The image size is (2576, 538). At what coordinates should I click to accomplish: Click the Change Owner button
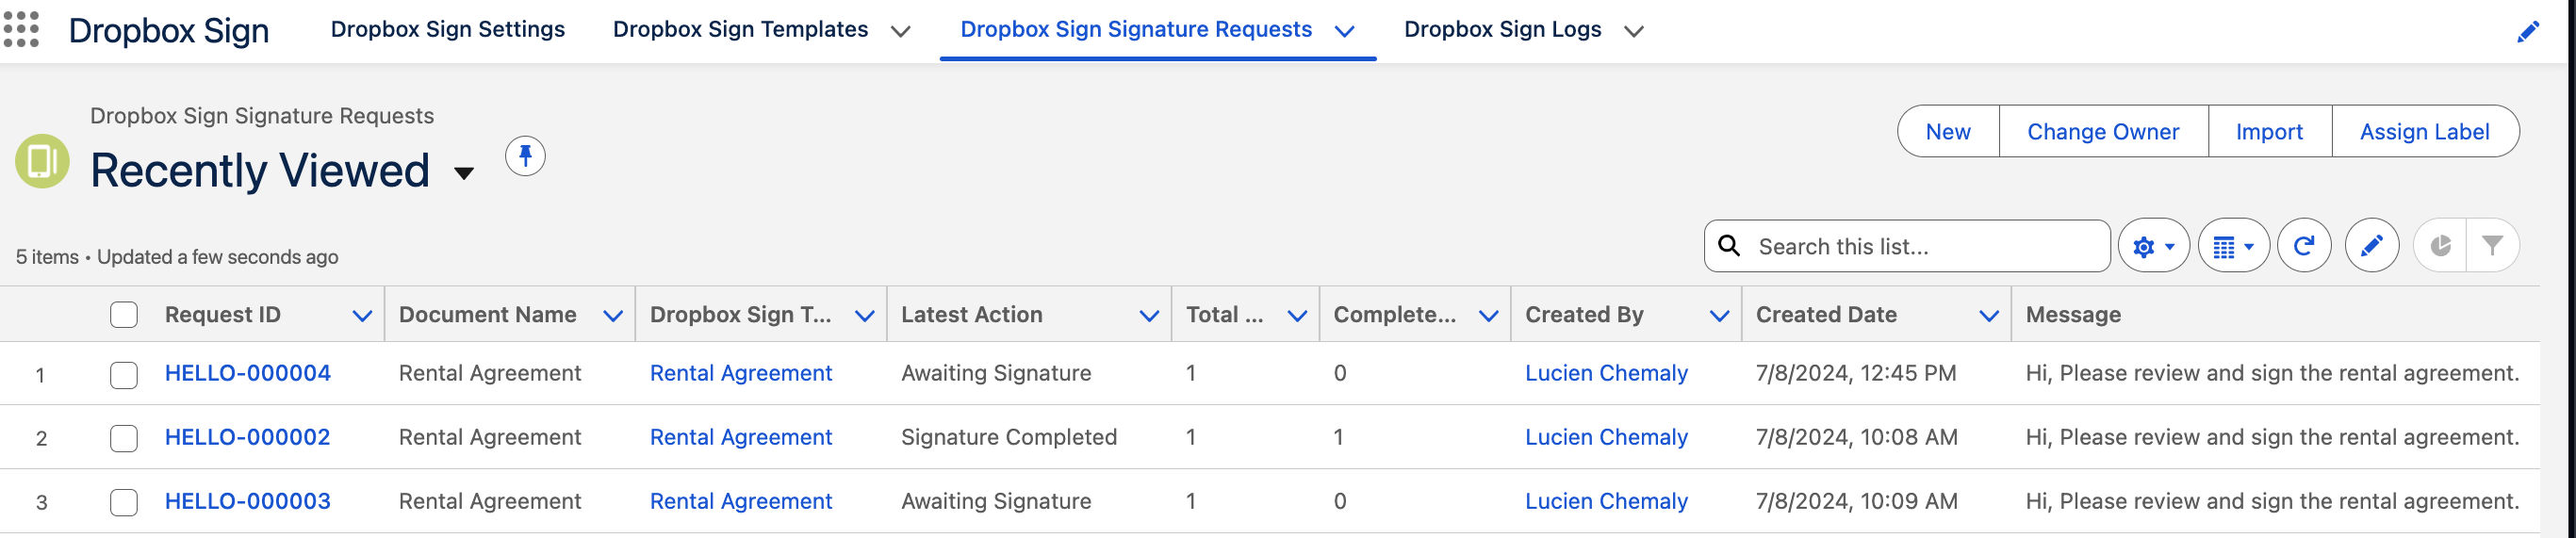pos(2103,131)
